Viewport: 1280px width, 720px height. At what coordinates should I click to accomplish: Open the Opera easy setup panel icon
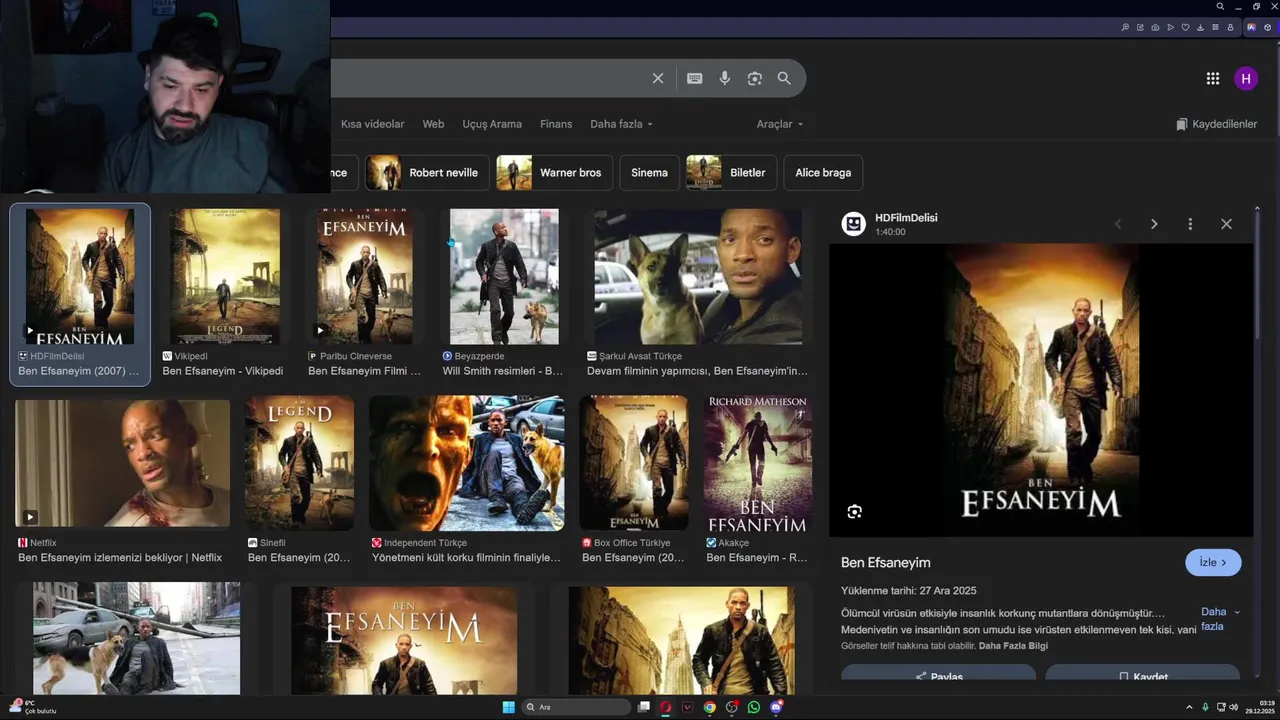(x=1215, y=27)
